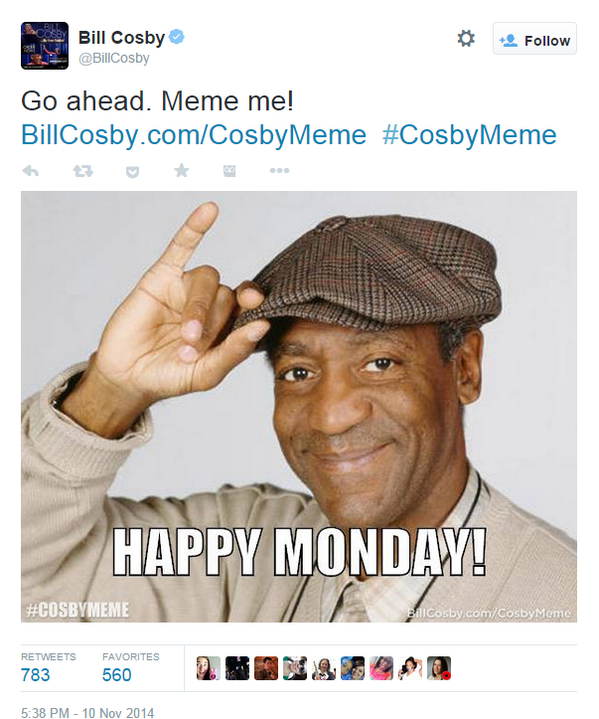599x719 pixels.
Task: Expand the Happy Monday meme image
Action: (299, 406)
